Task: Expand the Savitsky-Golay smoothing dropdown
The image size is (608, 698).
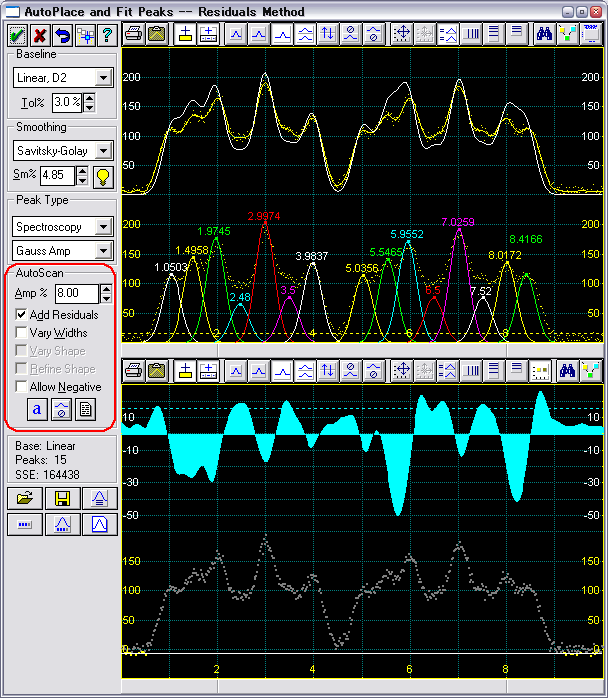Action: [104, 152]
